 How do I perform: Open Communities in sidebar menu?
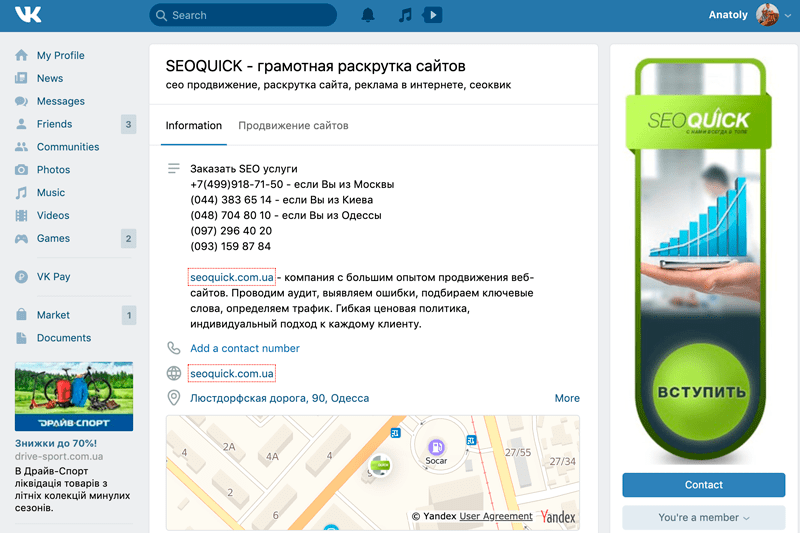click(68, 147)
